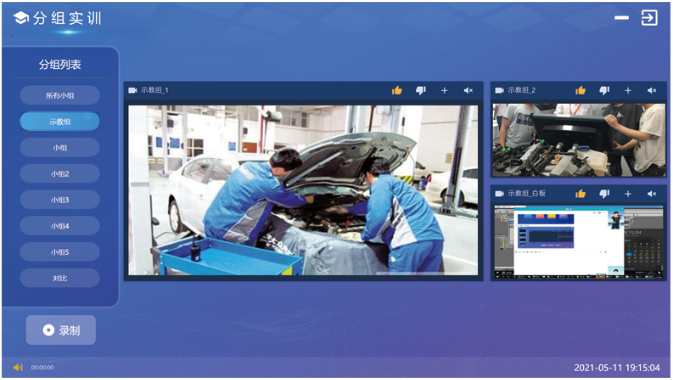Thumbs down the 示教组_2 video
Screen dimensions: 673x380
[x=604, y=90]
